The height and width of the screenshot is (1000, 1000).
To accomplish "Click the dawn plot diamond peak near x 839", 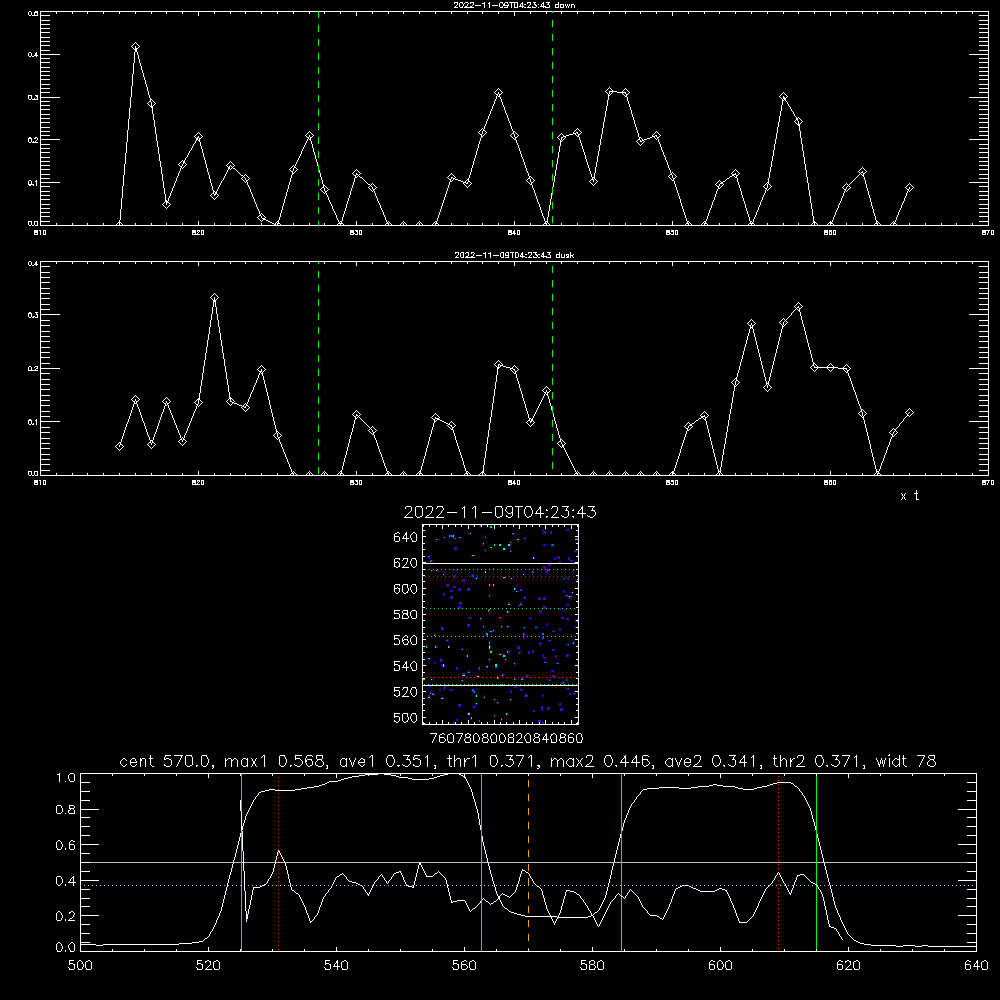I will tap(499, 92).
